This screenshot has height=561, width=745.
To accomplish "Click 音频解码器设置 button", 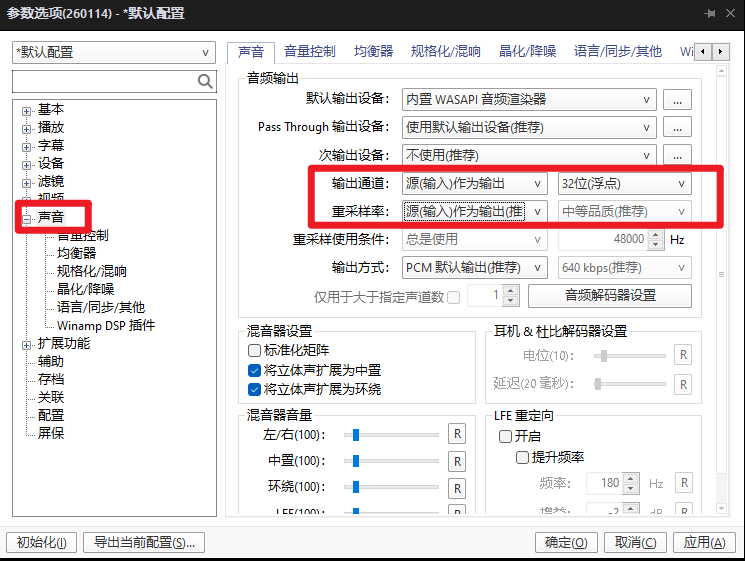I will [x=610, y=295].
